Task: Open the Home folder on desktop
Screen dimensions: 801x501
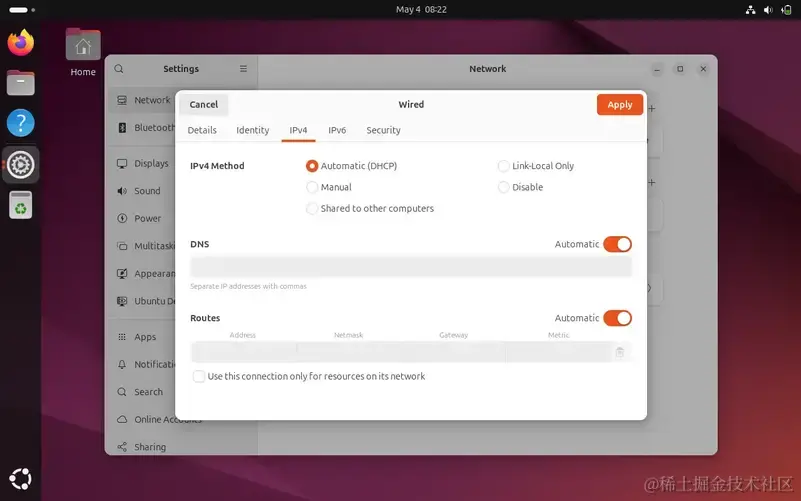Action: (83, 53)
